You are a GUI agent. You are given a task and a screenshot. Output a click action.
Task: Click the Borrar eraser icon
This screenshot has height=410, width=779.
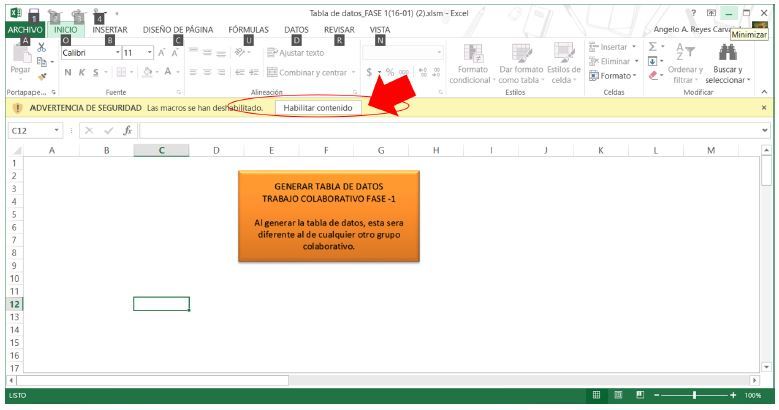tap(653, 76)
